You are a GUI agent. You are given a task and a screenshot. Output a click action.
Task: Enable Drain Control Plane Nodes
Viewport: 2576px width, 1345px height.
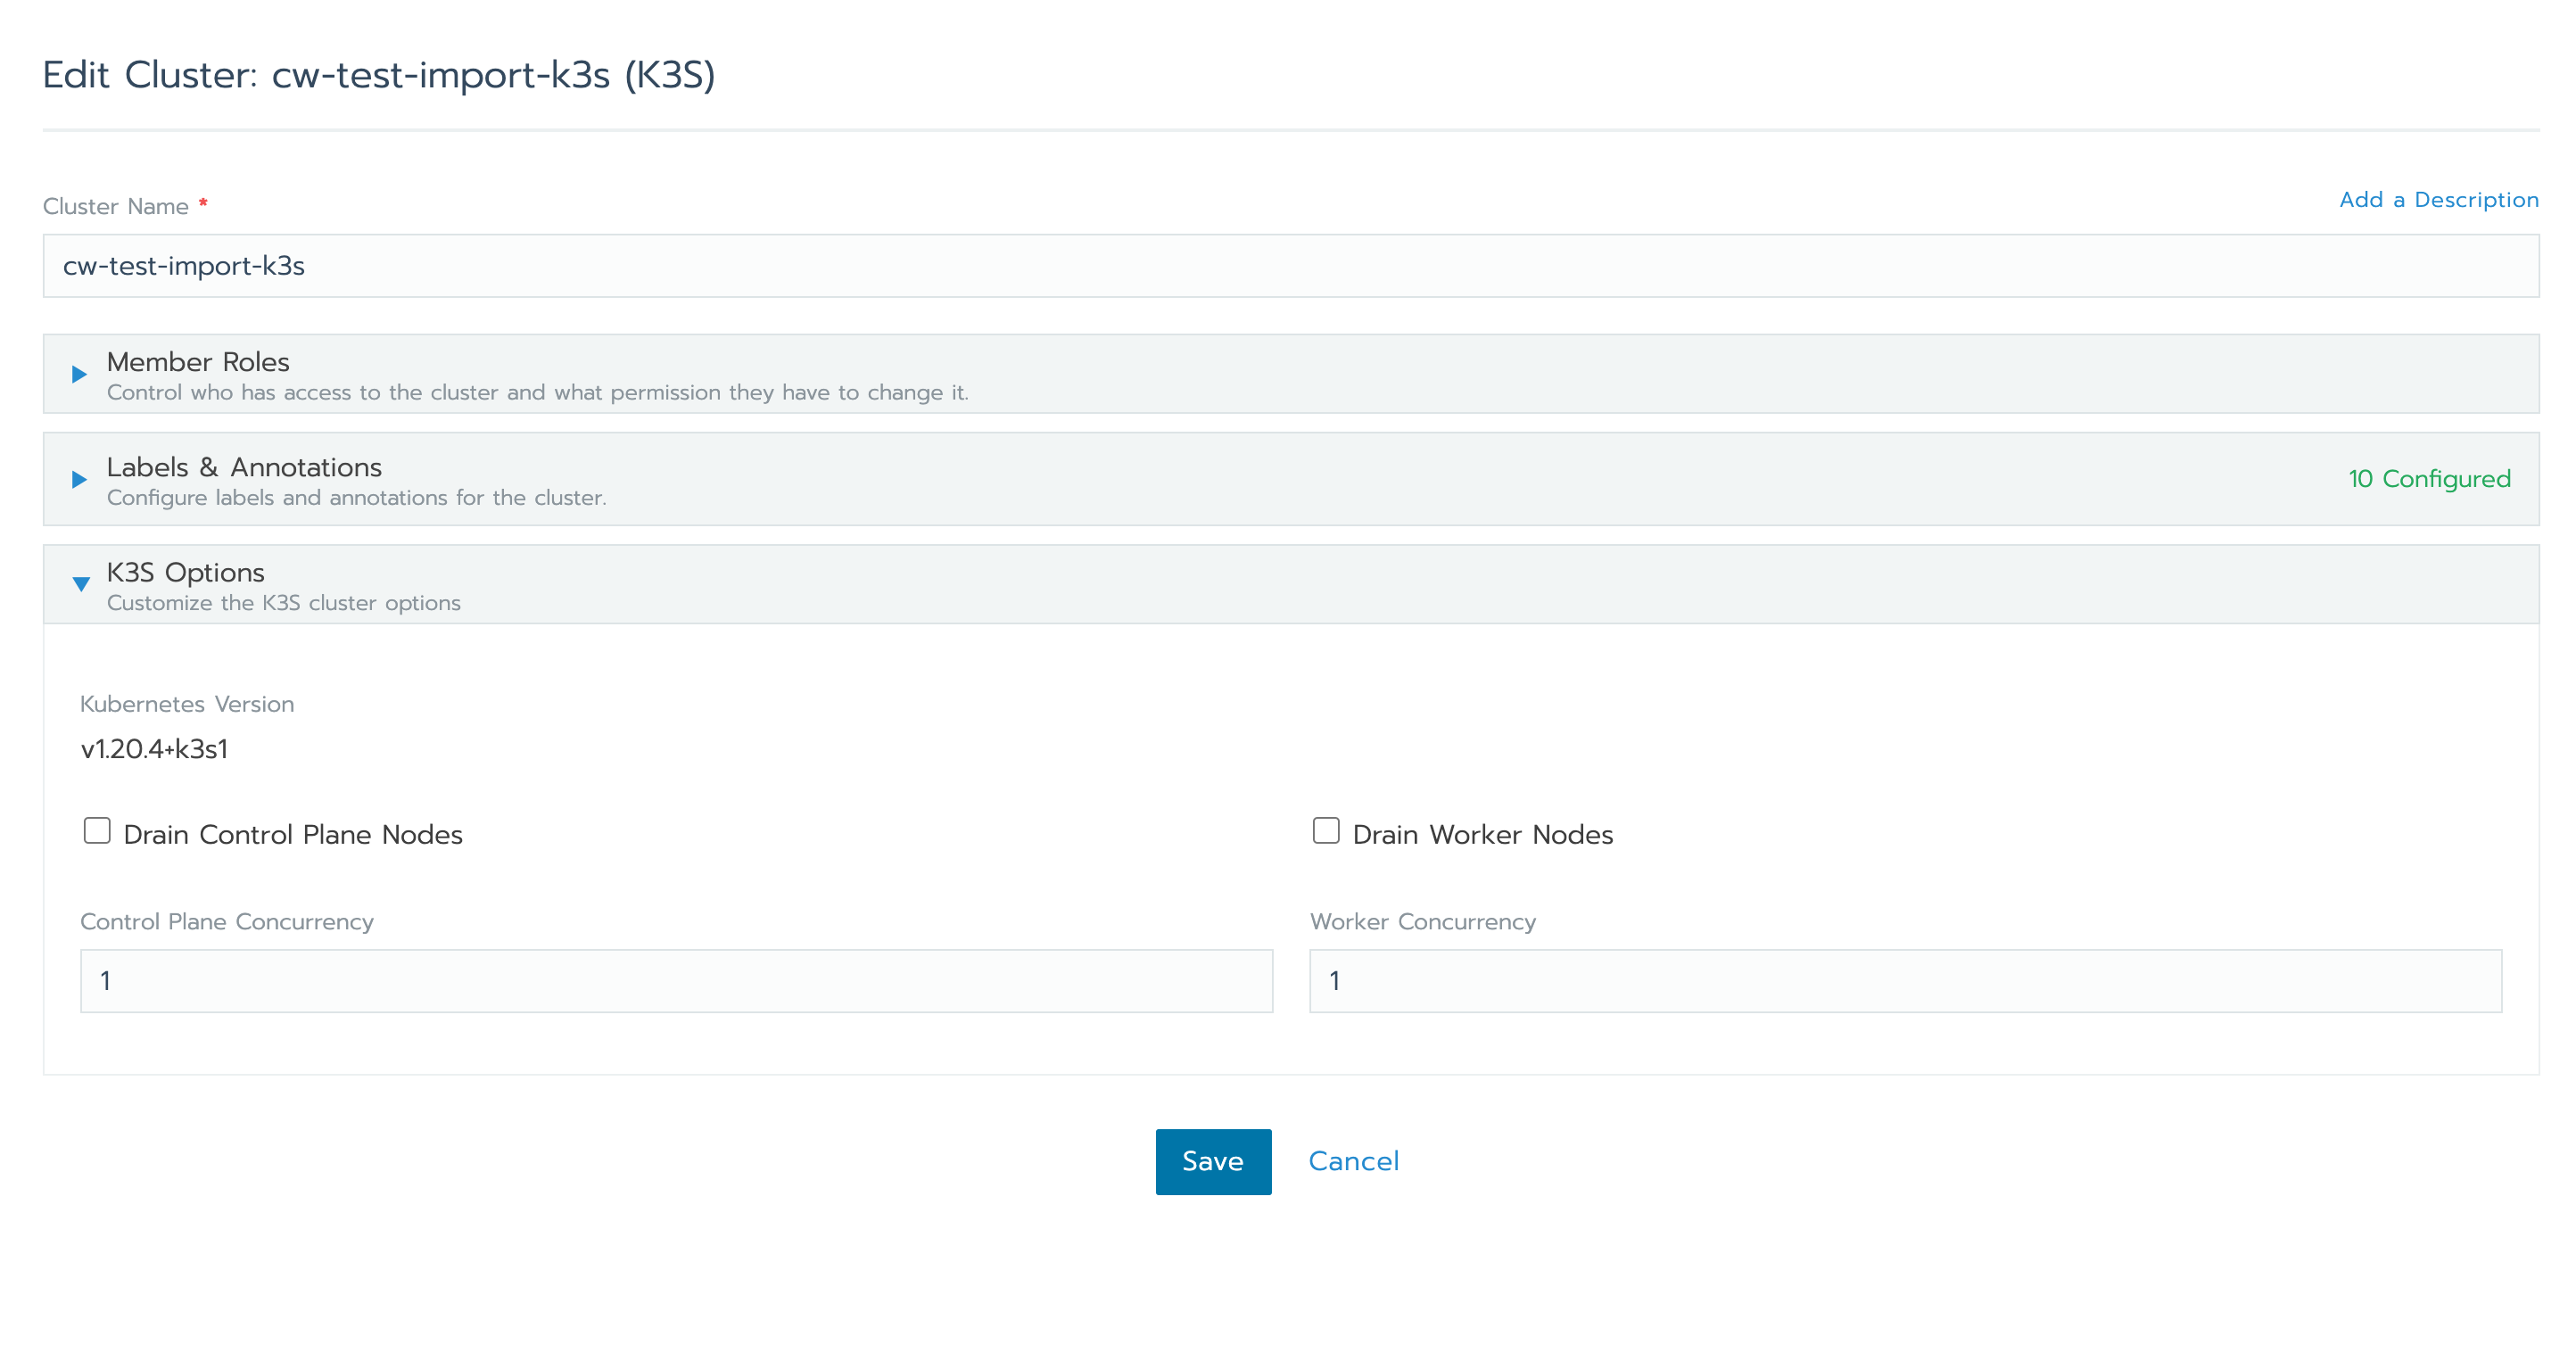point(96,830)
